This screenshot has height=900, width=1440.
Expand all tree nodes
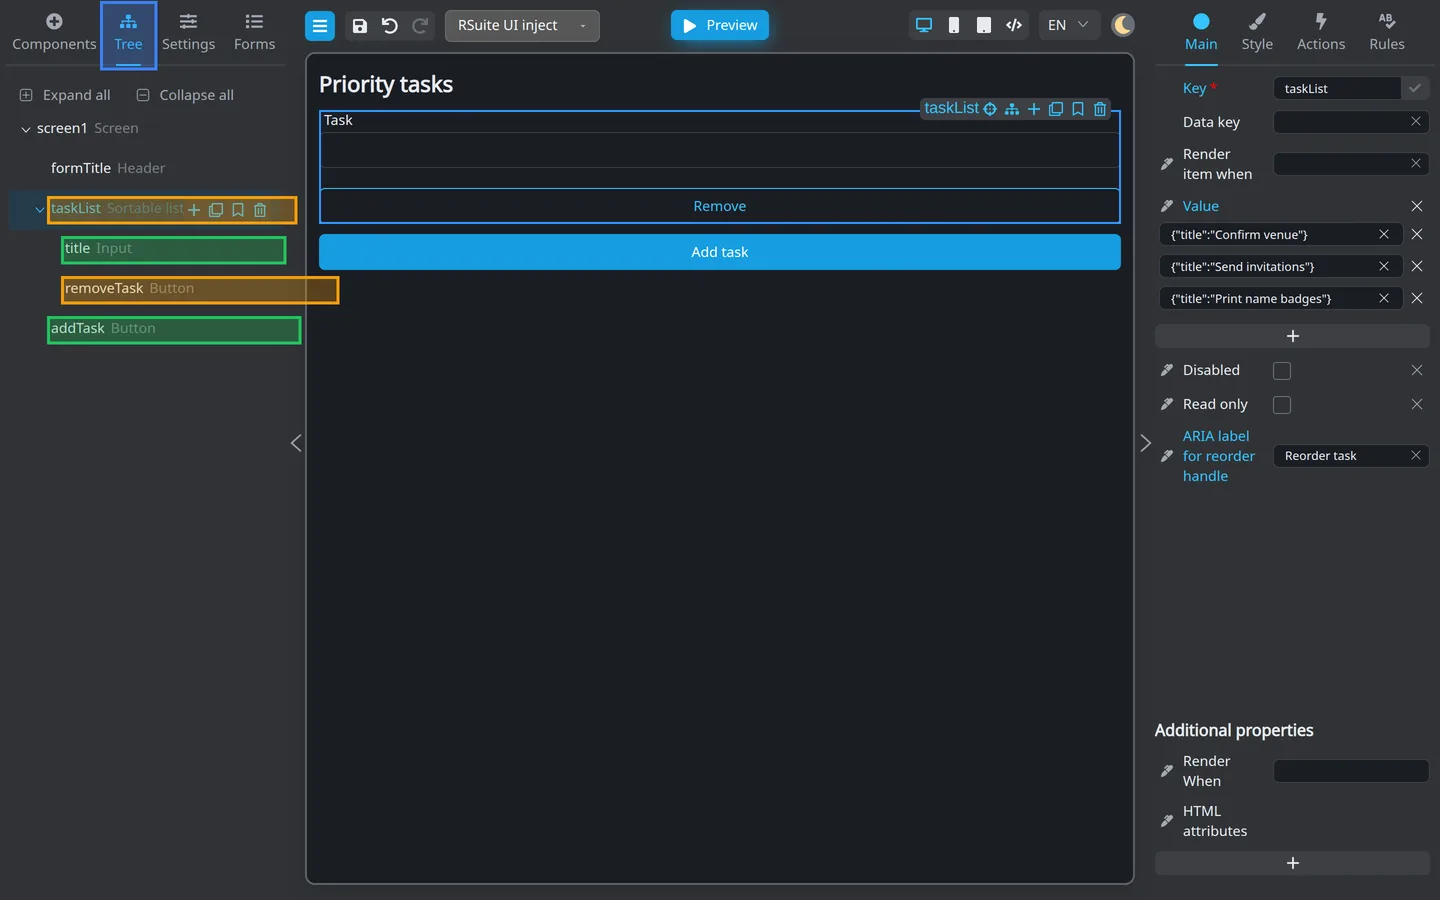click(x=65, y=95)
